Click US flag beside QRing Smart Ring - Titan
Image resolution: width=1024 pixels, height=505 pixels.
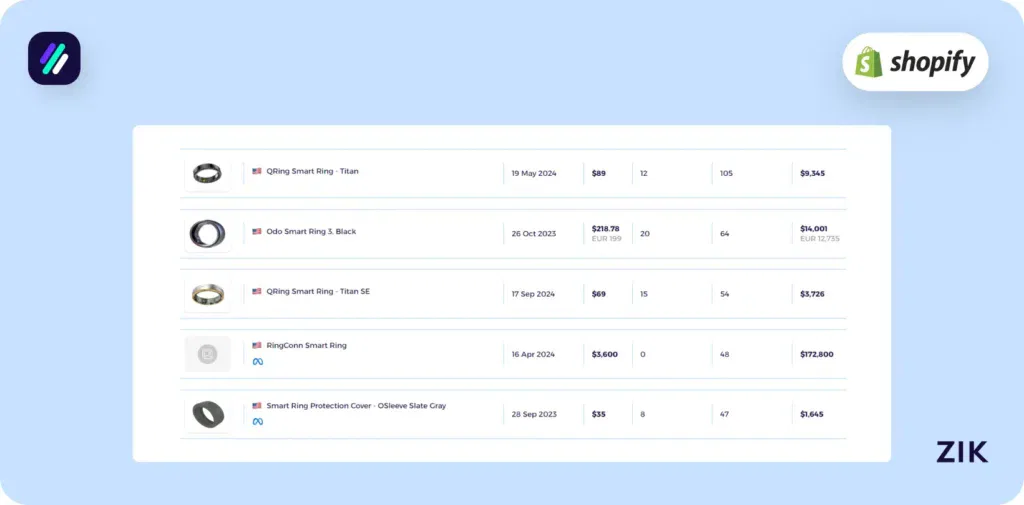tap(257, 171)
